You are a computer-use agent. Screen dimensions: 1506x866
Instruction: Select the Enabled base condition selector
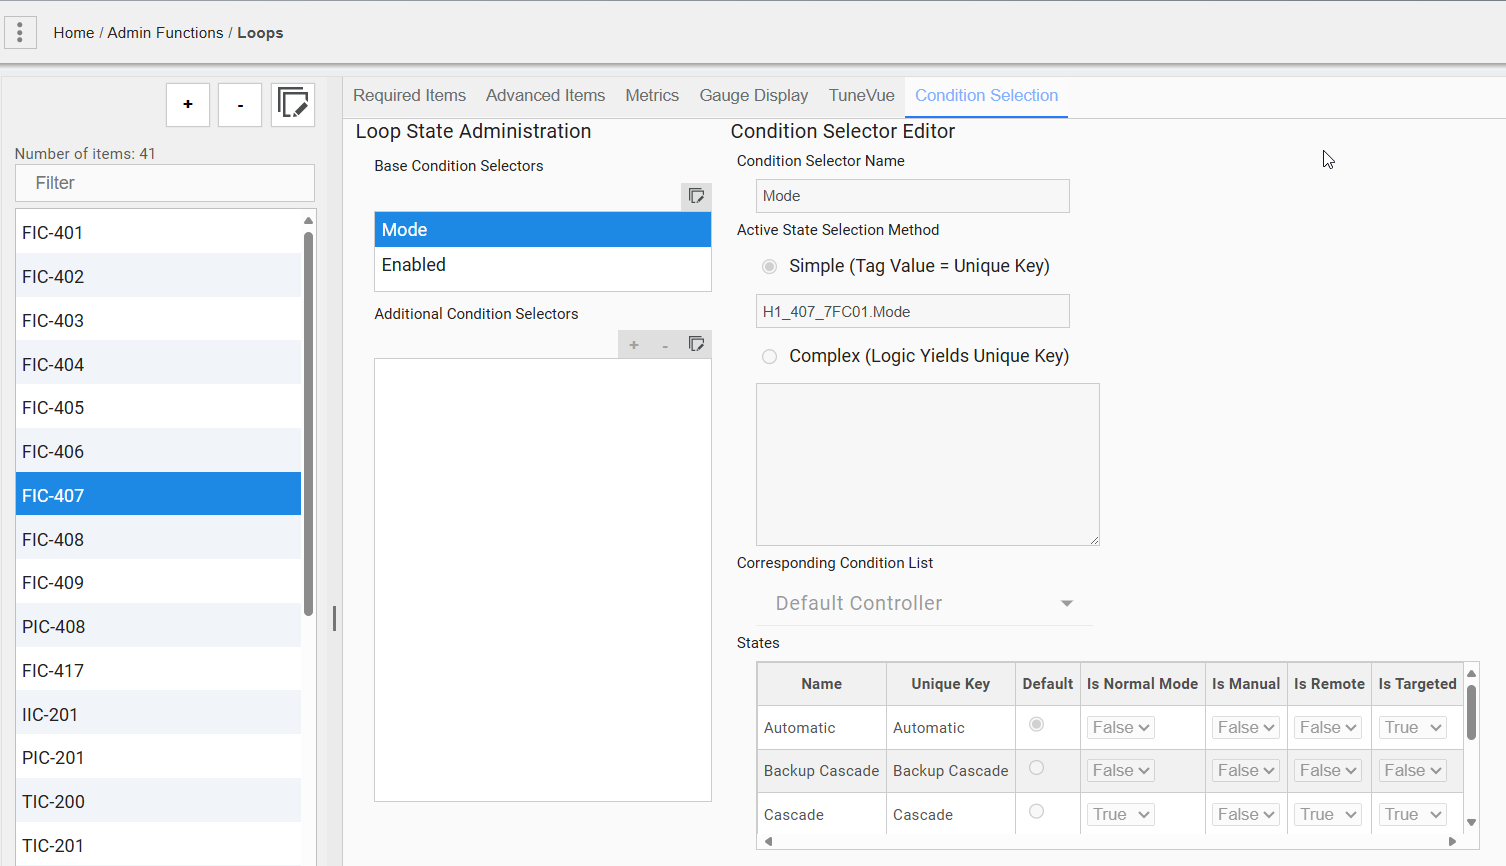(543, 265)
